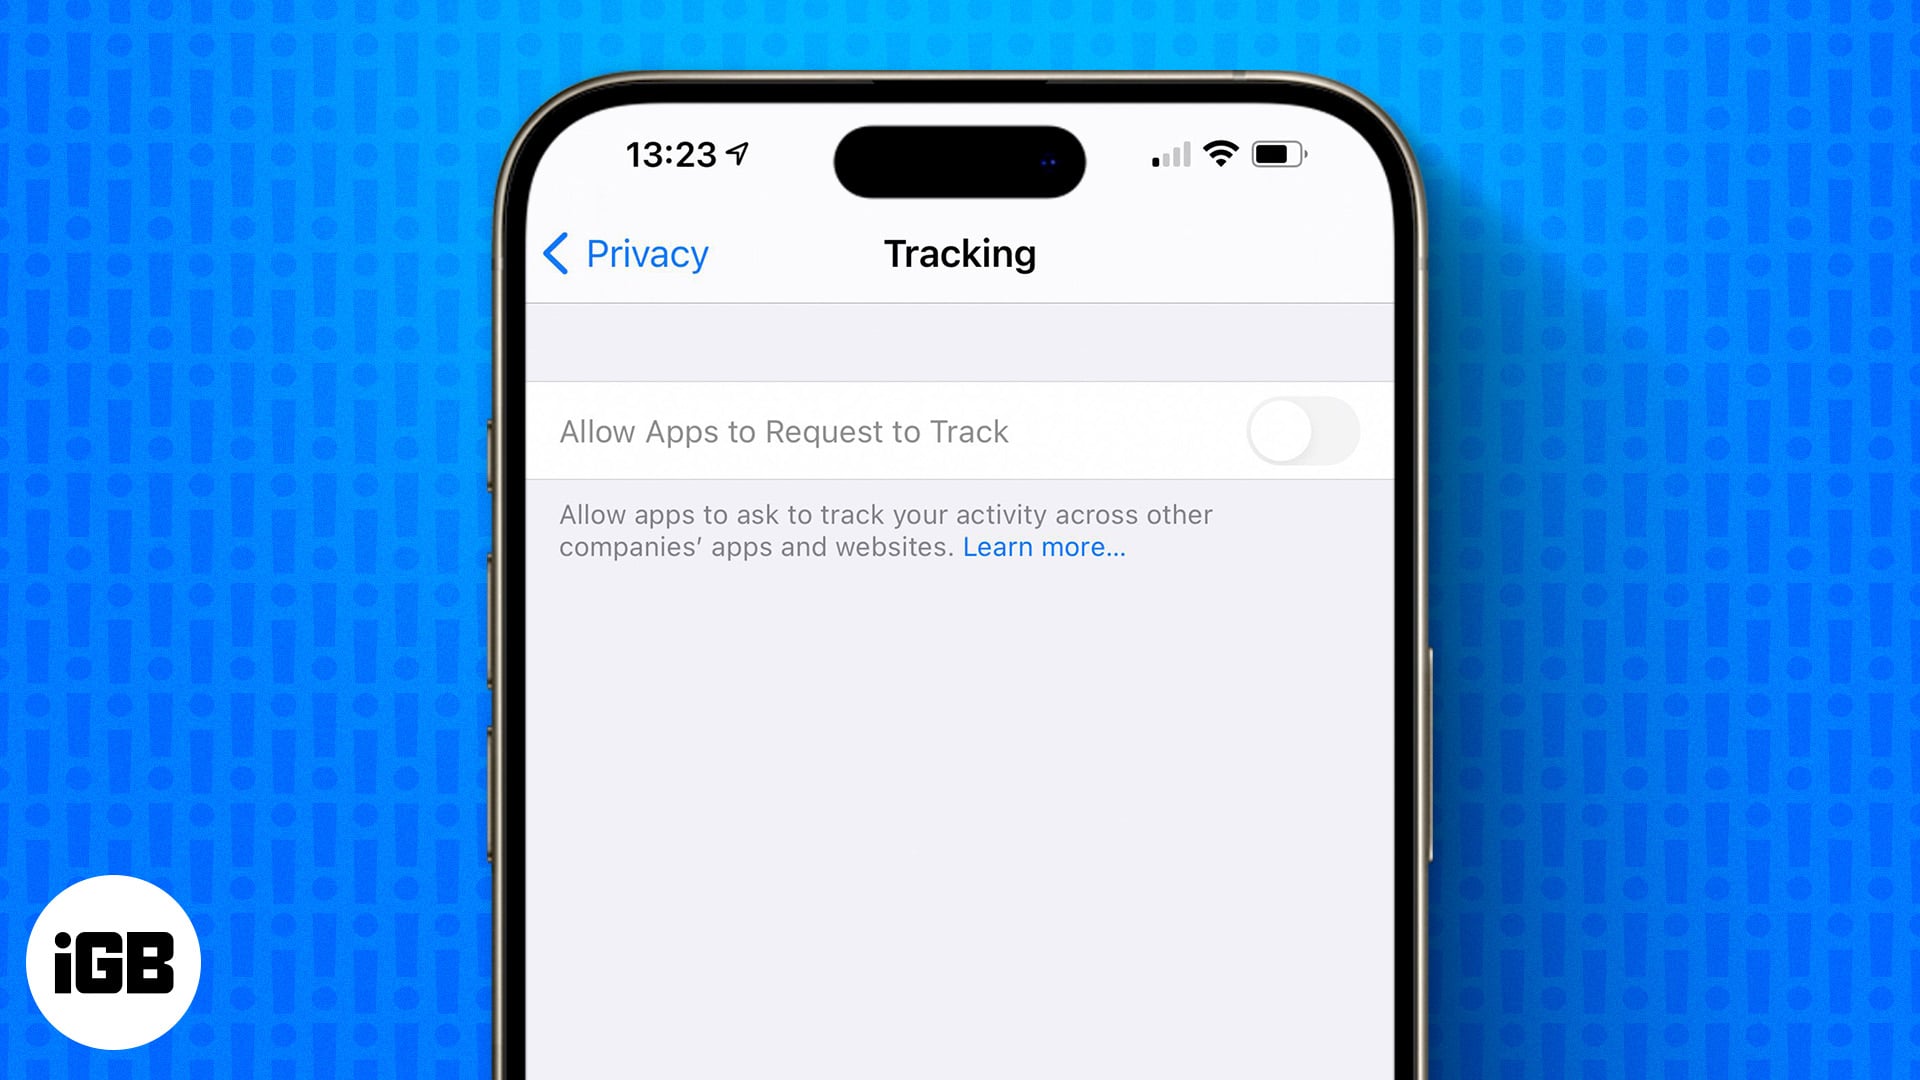The height and width of the screenshot is (1080, 1920).
Task: Tap the Dynamic Island area
Action: point(959,160)
